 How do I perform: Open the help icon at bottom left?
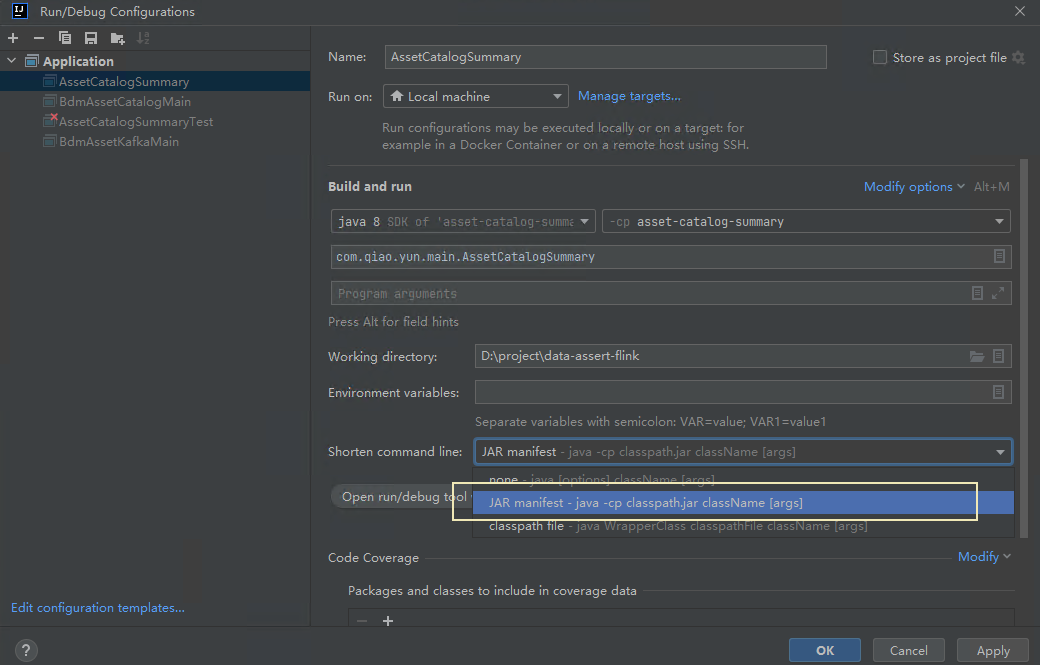25,650
